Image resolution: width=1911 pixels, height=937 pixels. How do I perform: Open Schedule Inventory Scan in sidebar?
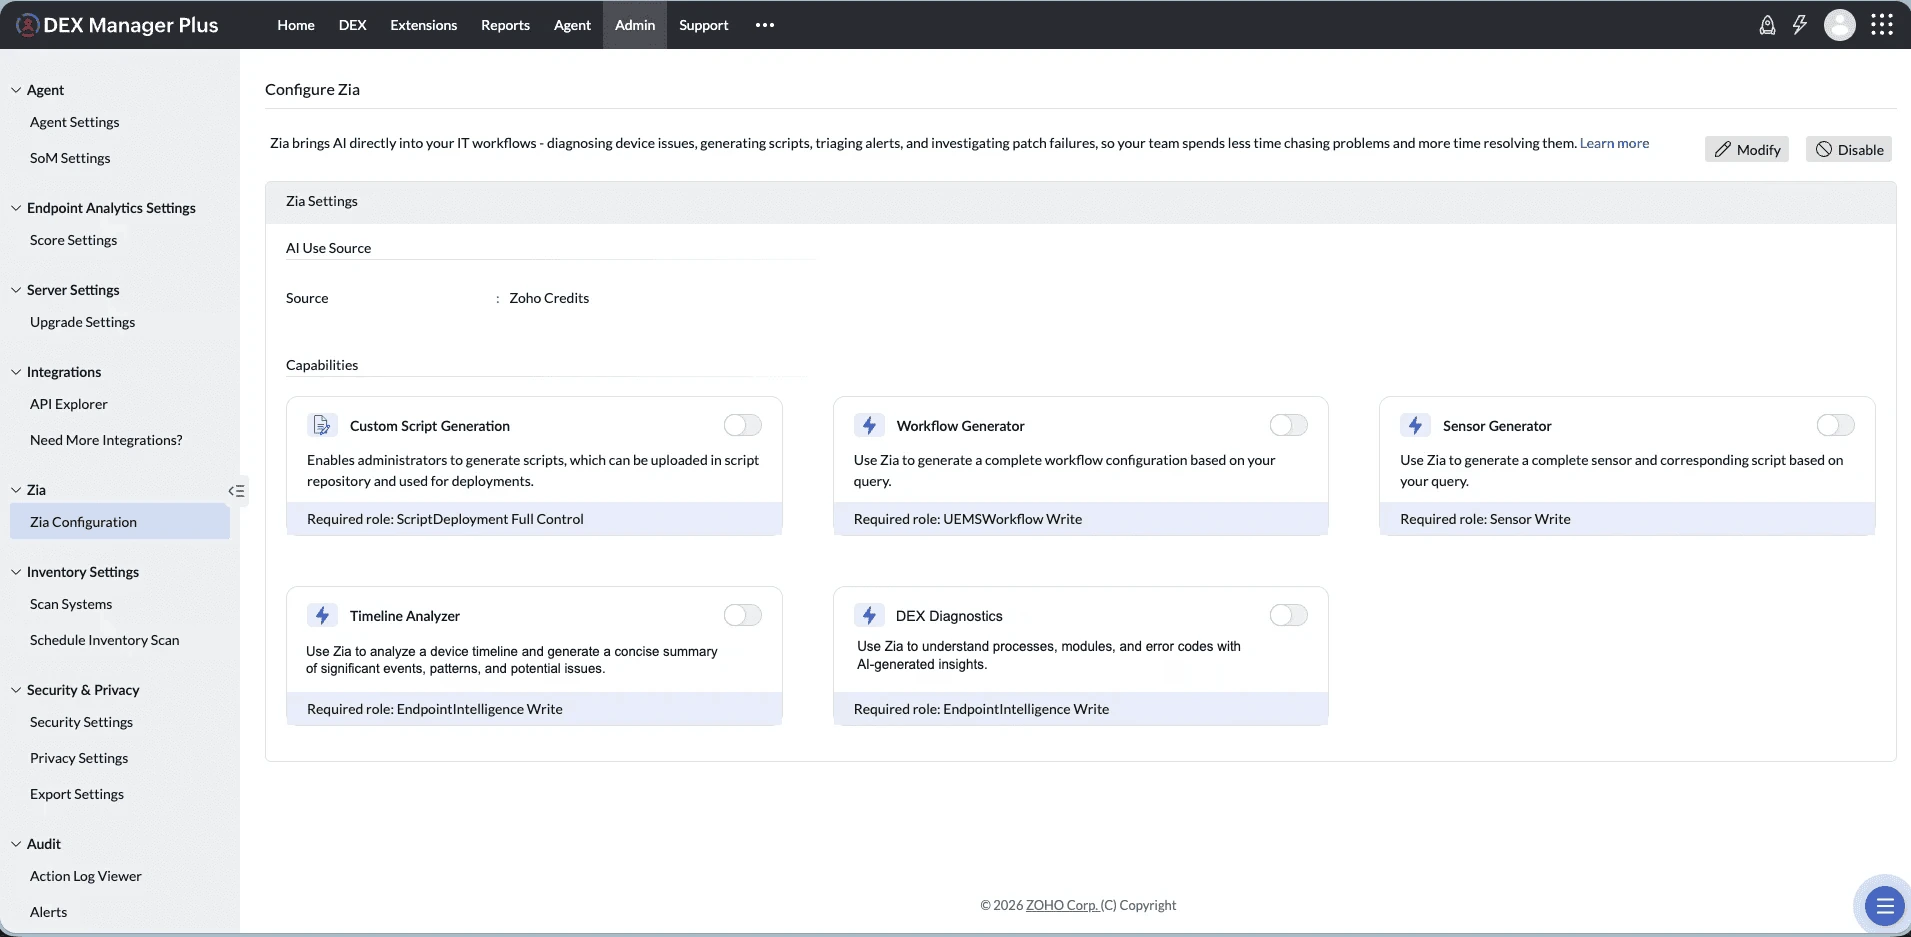[105, 640]
